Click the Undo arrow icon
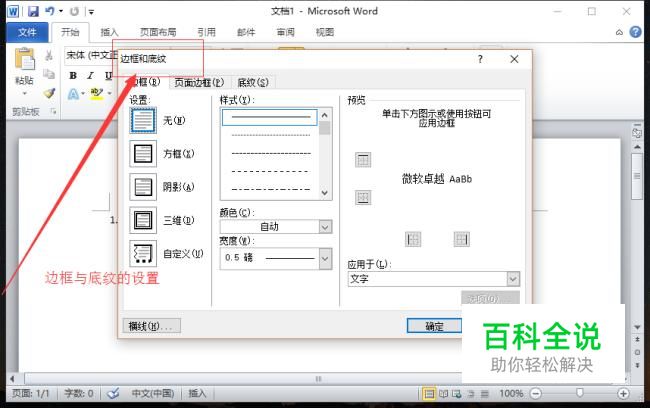 coord(49,11)
